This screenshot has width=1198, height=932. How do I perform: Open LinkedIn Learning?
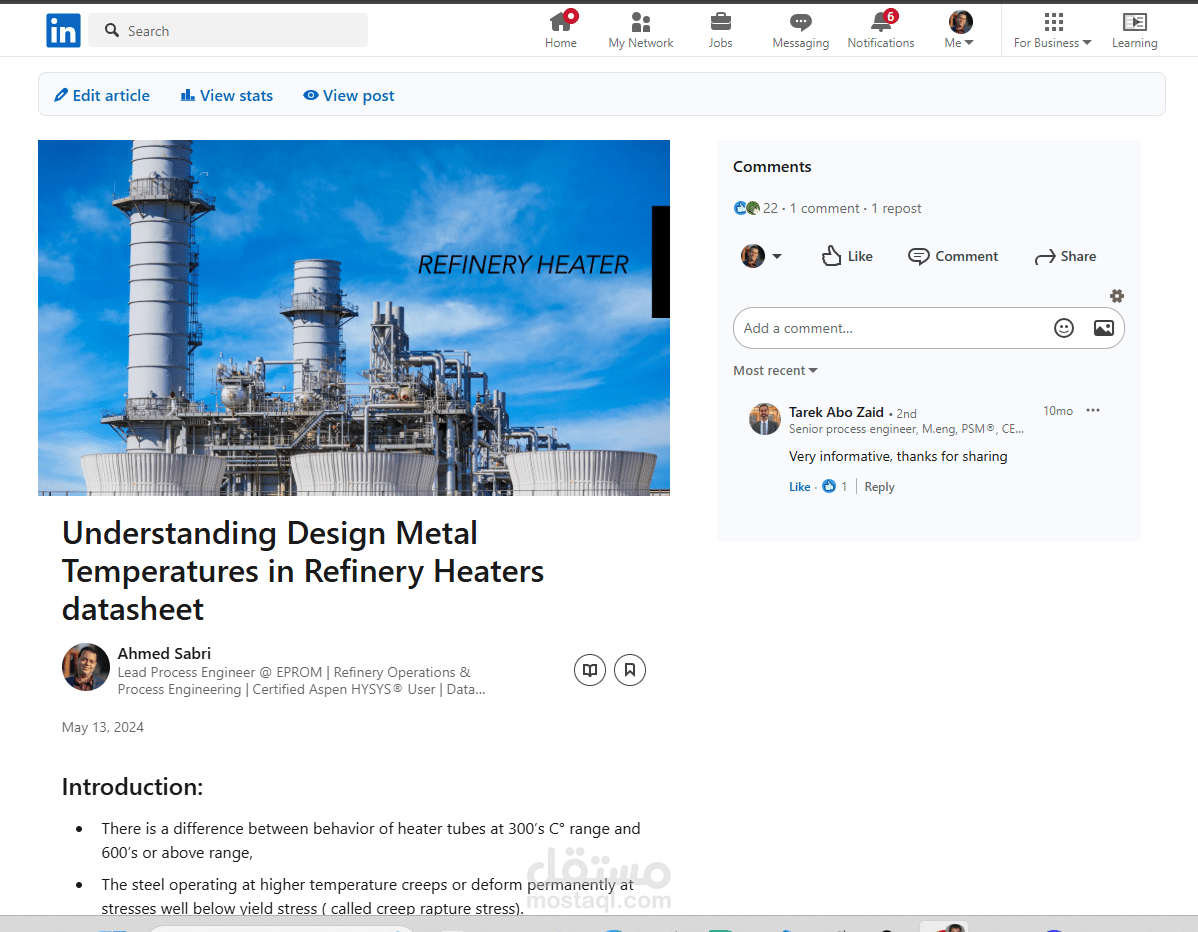click(1135, 31)
